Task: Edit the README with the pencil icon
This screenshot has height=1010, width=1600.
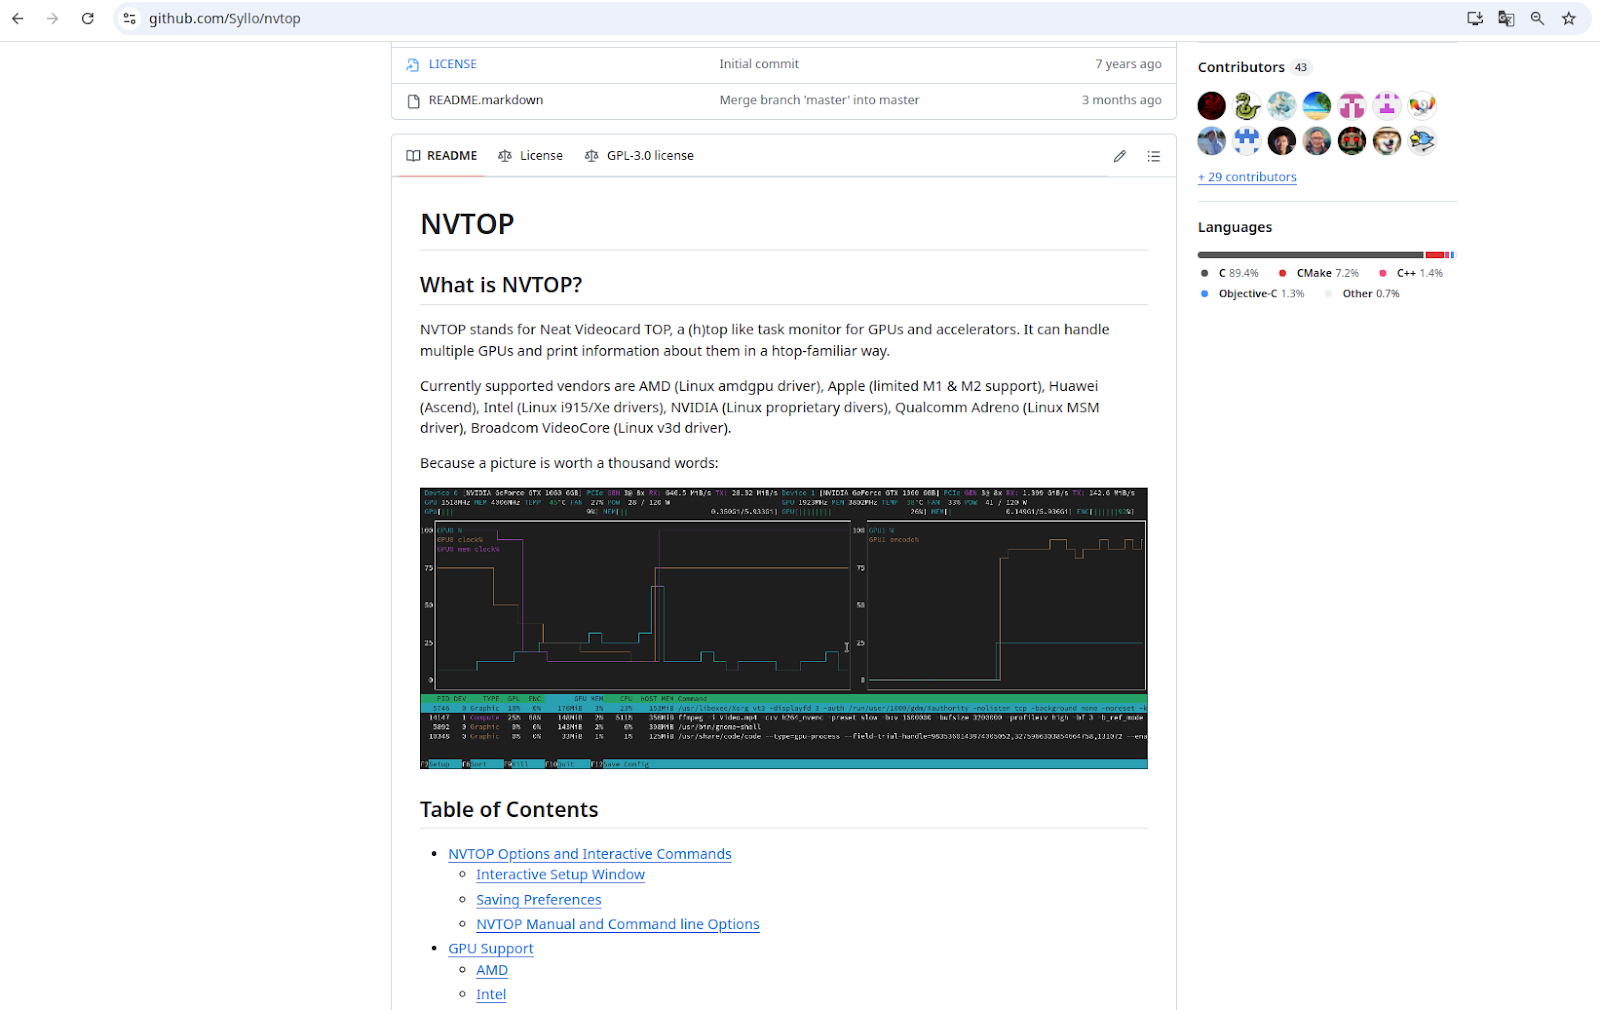Action: click(1120, 156)
